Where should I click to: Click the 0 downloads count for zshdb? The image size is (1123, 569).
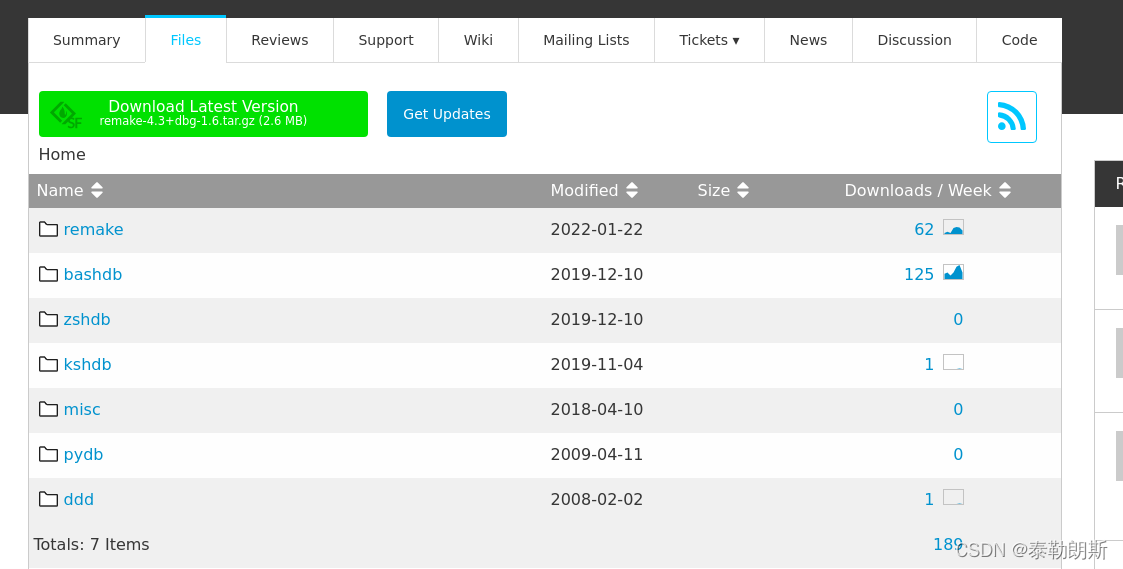[958, 320]
